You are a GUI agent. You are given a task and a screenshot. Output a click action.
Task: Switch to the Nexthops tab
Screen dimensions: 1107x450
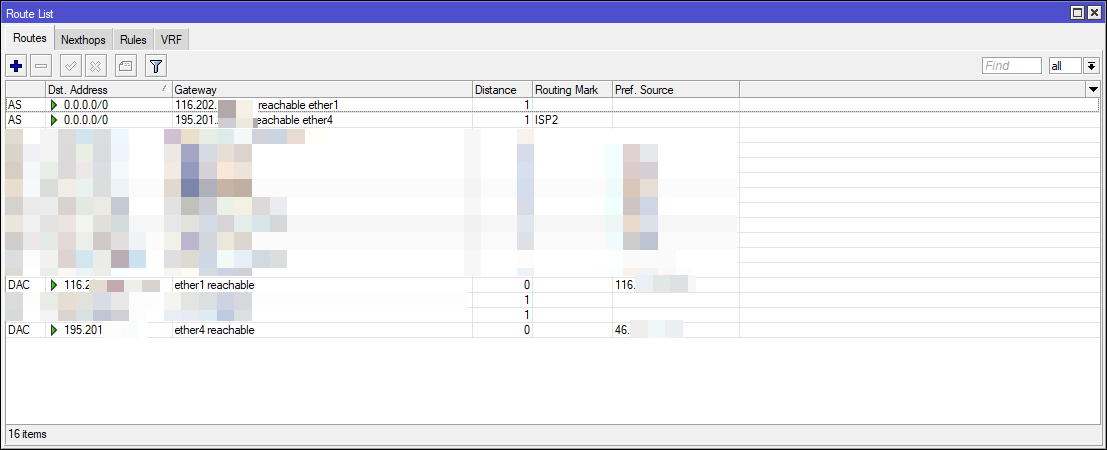pos(83,40)
